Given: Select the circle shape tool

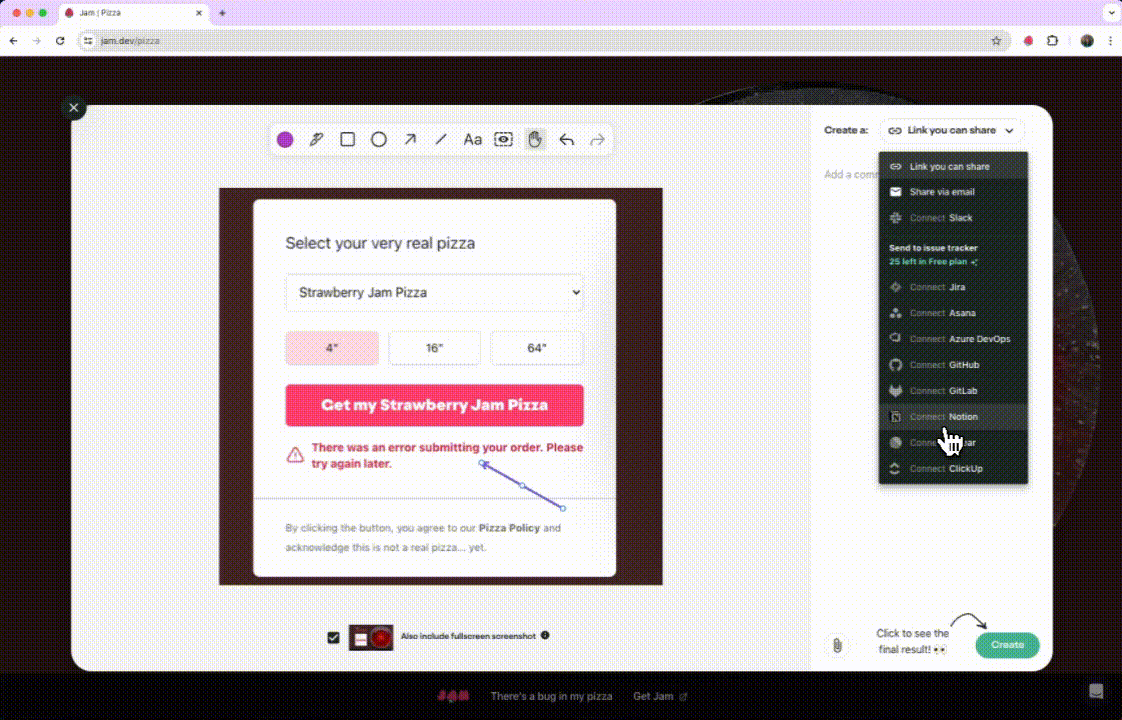Looking at the screenshot, I should [379, 140].
